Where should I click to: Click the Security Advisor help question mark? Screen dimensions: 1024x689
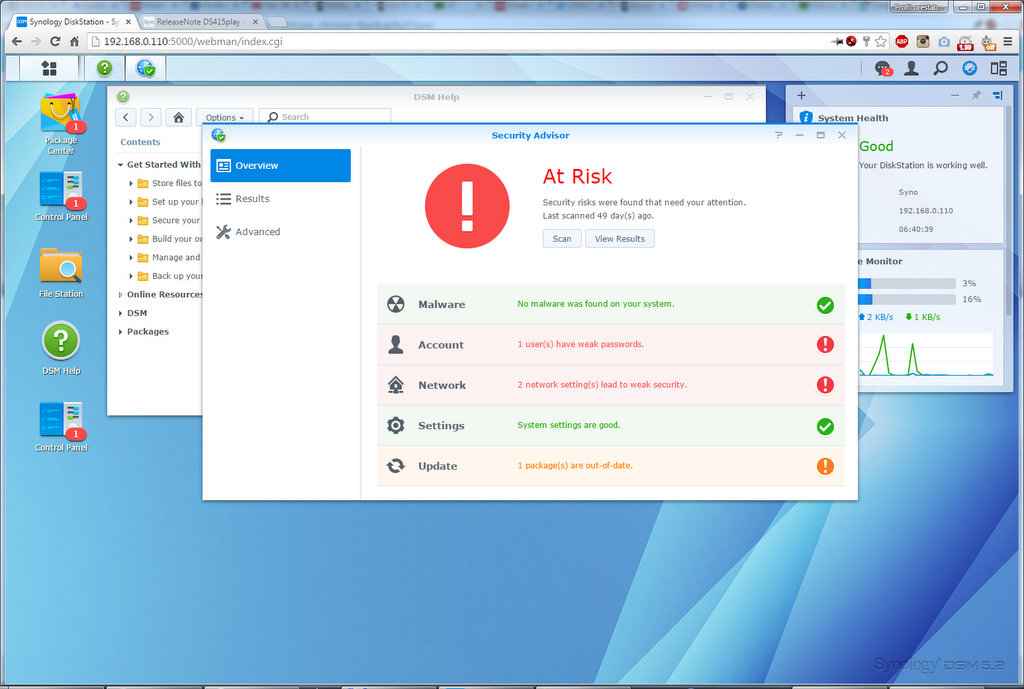[778, 135]
